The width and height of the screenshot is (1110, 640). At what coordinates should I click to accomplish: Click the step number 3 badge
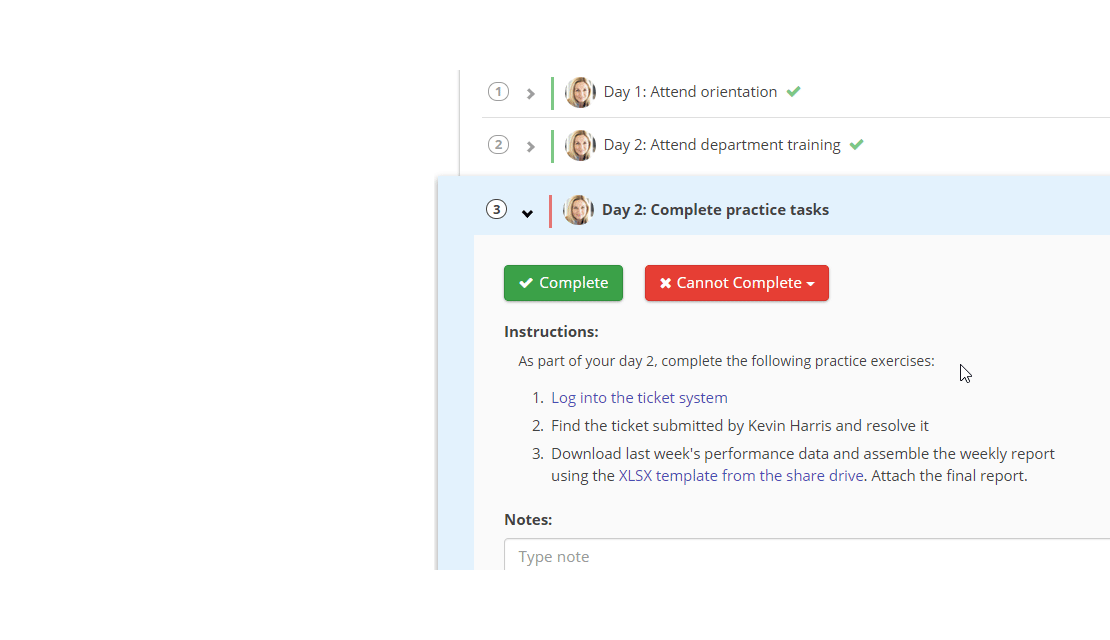tap(496, 210)
